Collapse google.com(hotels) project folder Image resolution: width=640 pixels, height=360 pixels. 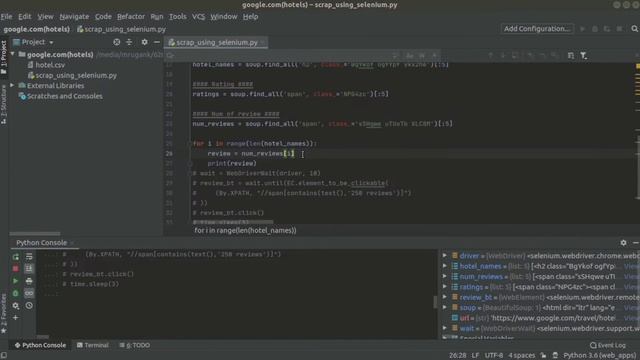coord(13,54)
